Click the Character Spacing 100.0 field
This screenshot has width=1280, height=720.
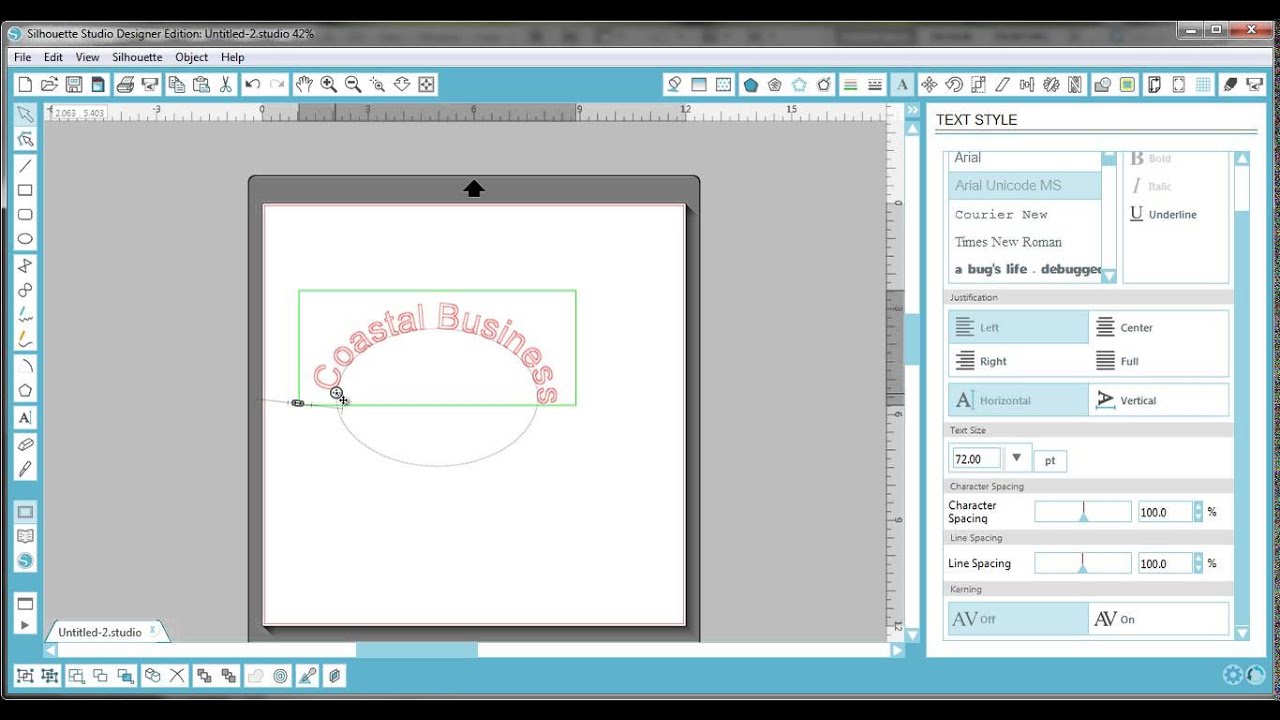click(x=1165, y=512)
